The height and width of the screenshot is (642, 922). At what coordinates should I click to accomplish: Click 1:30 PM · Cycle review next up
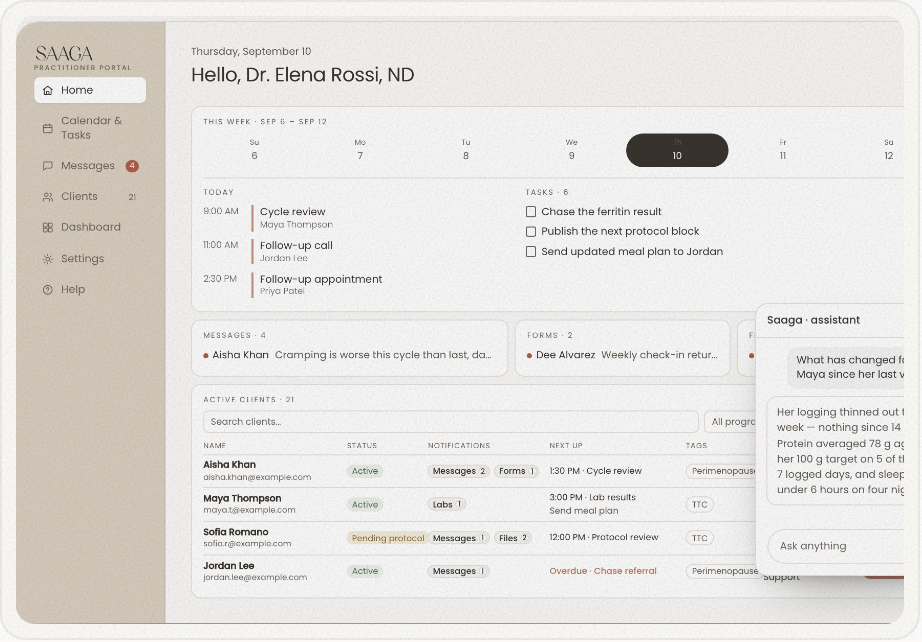click(595, 471)
